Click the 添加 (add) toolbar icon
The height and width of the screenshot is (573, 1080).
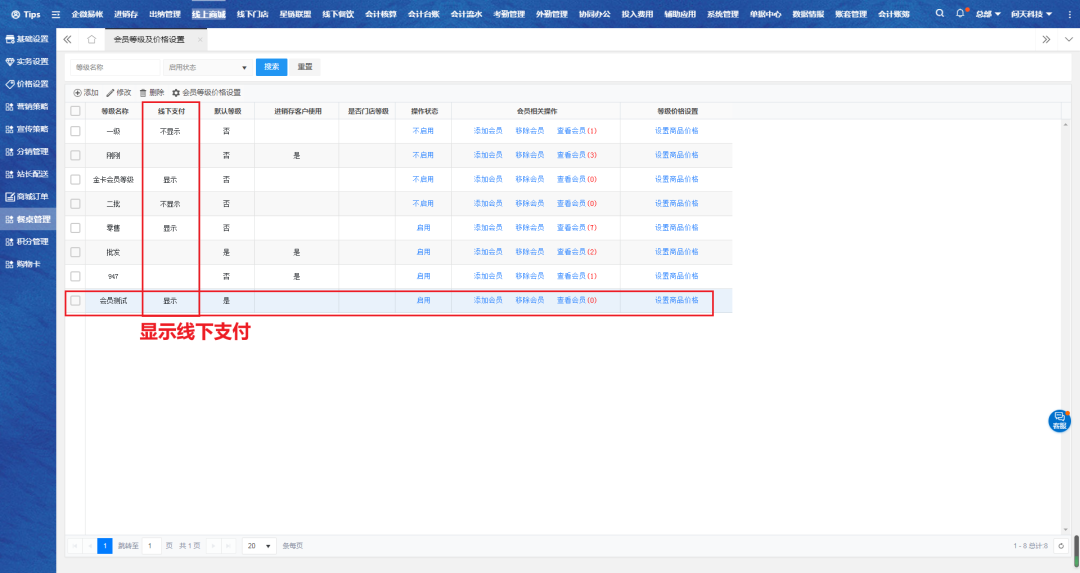tap(78, 92)
